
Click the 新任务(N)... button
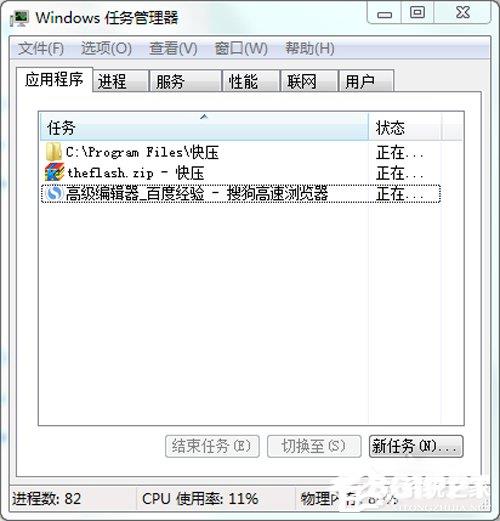tap(416, 446)
